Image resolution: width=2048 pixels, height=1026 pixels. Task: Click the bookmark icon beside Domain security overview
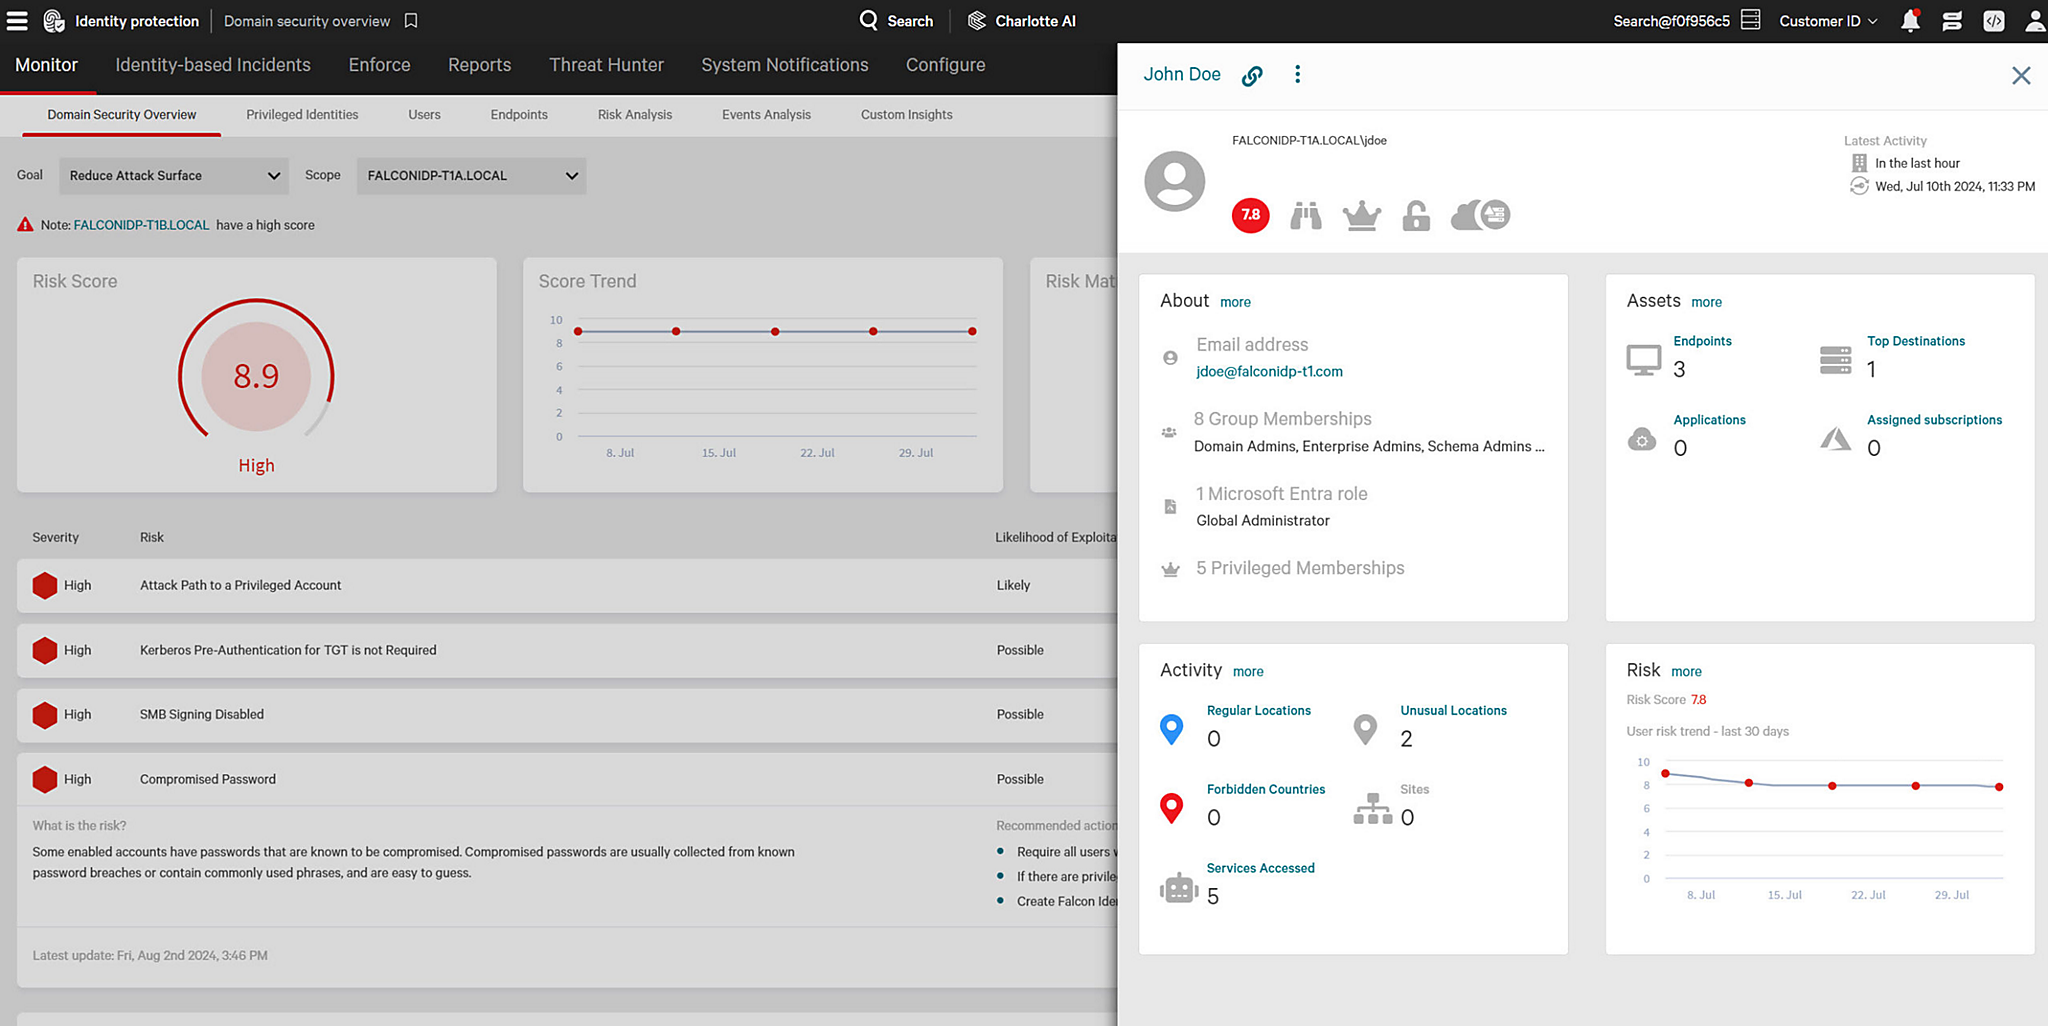tap(410, 20)
